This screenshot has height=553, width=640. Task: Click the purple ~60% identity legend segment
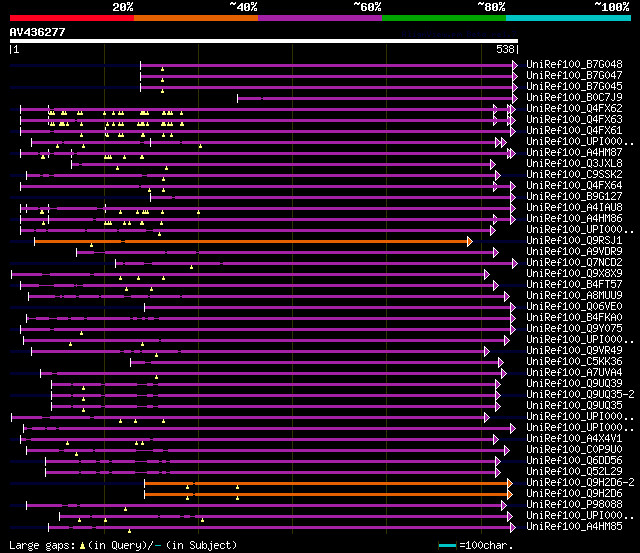[x=320, y=18]
